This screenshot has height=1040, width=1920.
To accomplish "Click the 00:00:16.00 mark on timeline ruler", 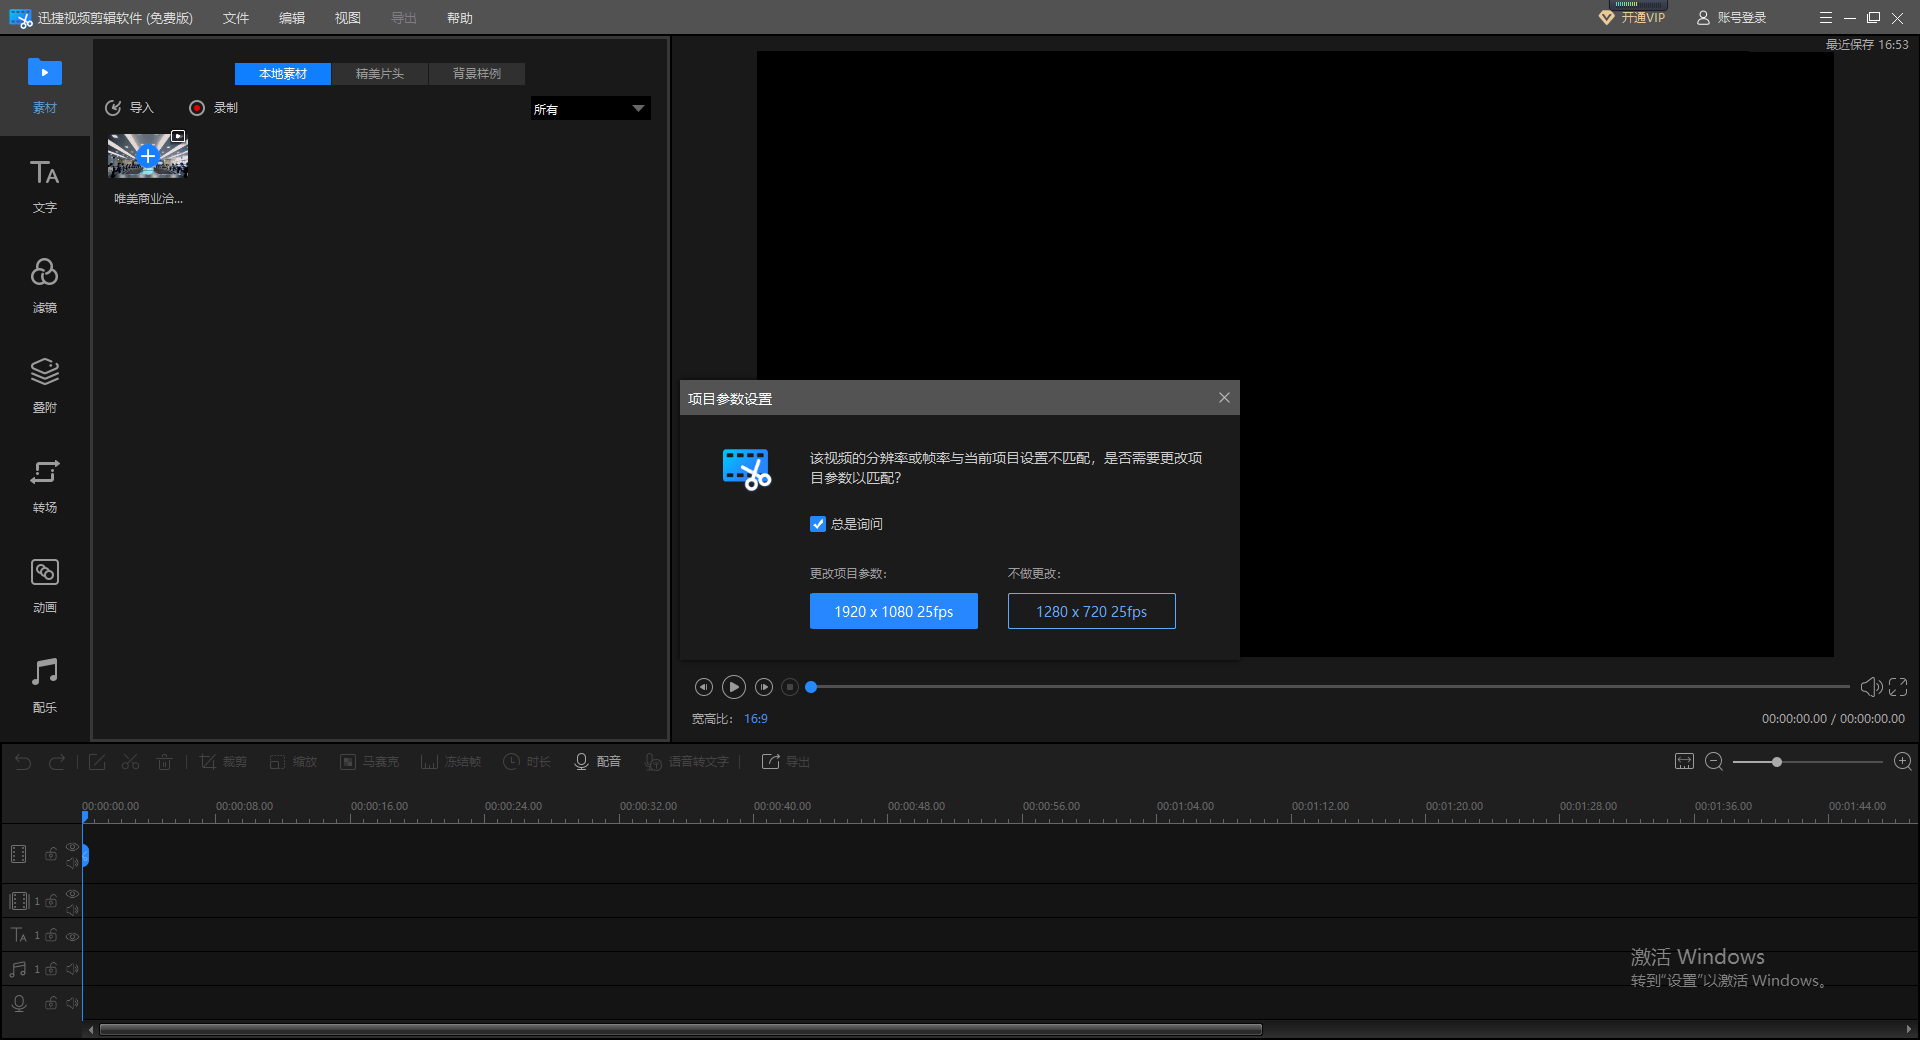I will point(379,806).
